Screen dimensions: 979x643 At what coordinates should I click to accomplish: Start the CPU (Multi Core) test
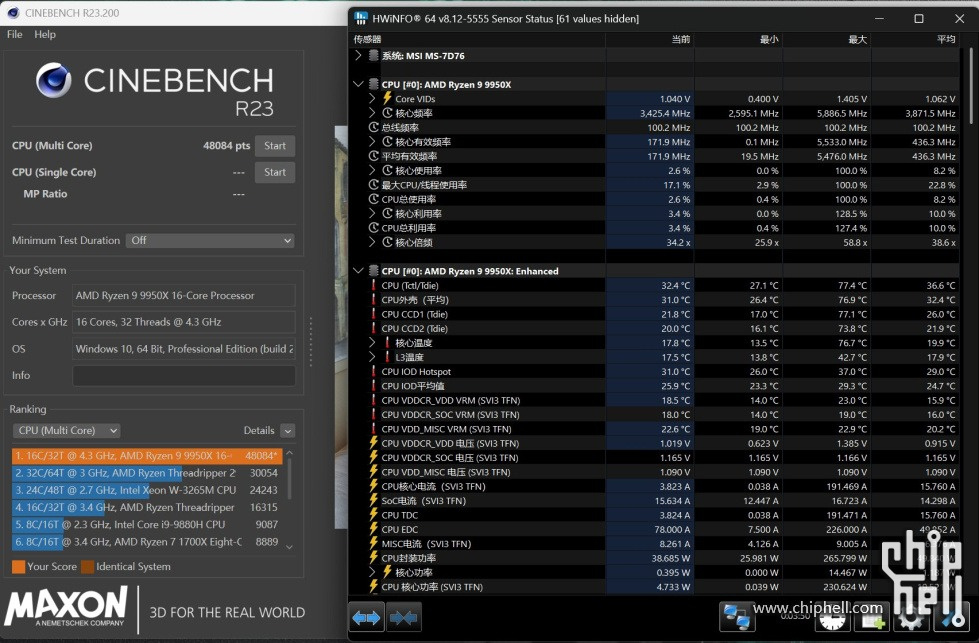(275, 145)
